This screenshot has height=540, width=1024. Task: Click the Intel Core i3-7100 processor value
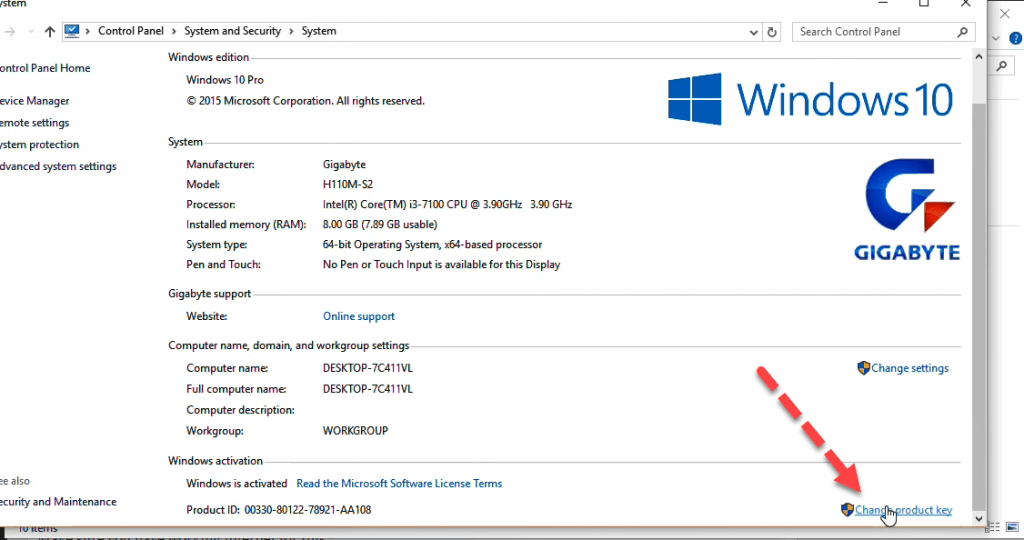(447, 204)
